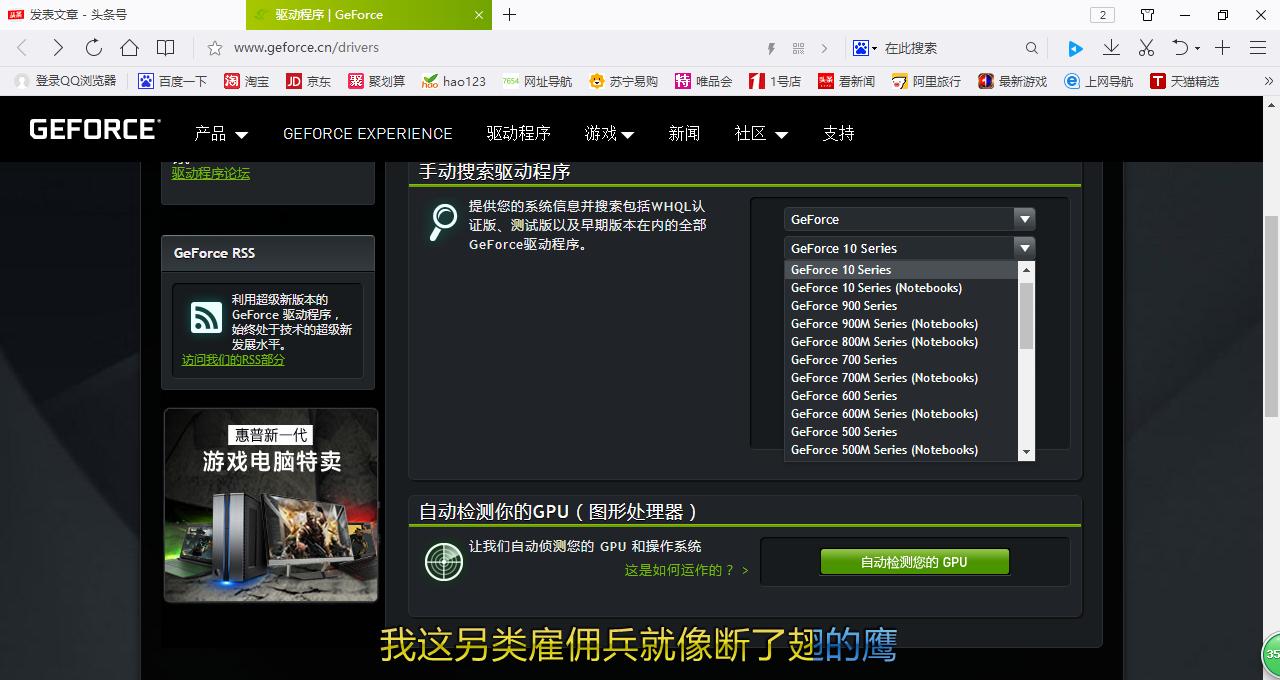Expand the 产品 navigation menu

pyautogui.click(x=221, y=134)
